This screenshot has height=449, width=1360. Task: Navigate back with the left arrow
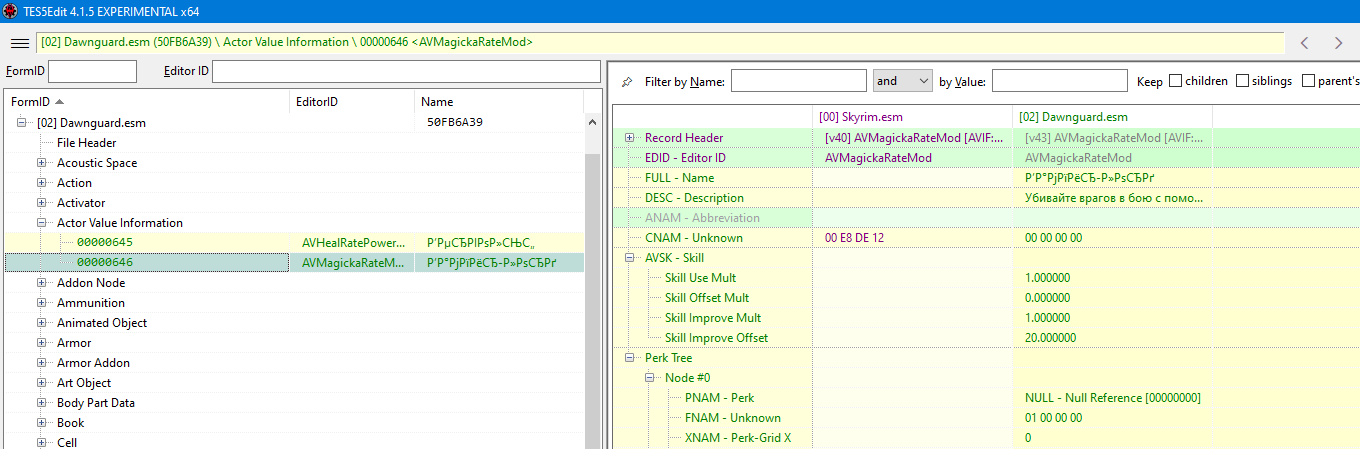[1304, 43]
